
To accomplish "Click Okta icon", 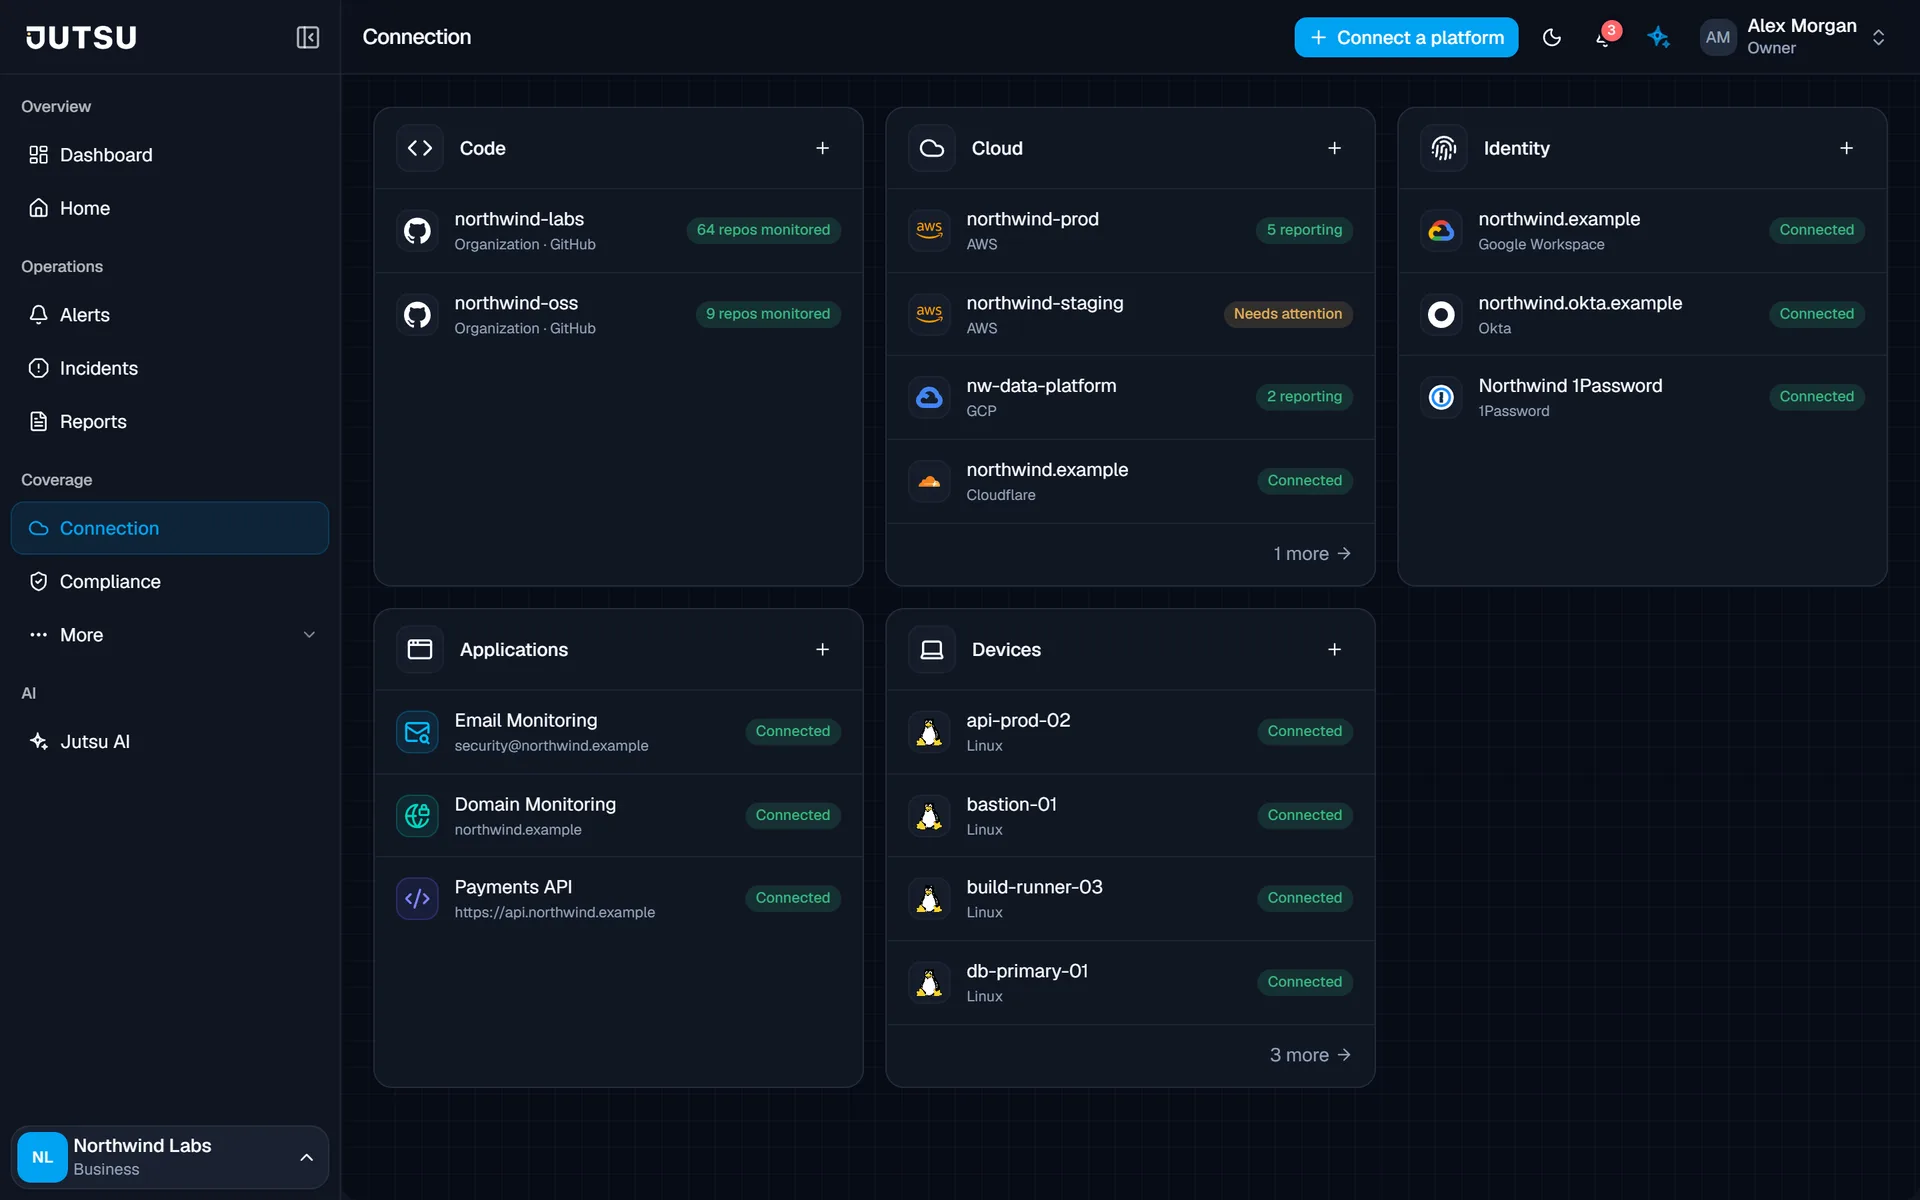I will (x=1441, y=314).
